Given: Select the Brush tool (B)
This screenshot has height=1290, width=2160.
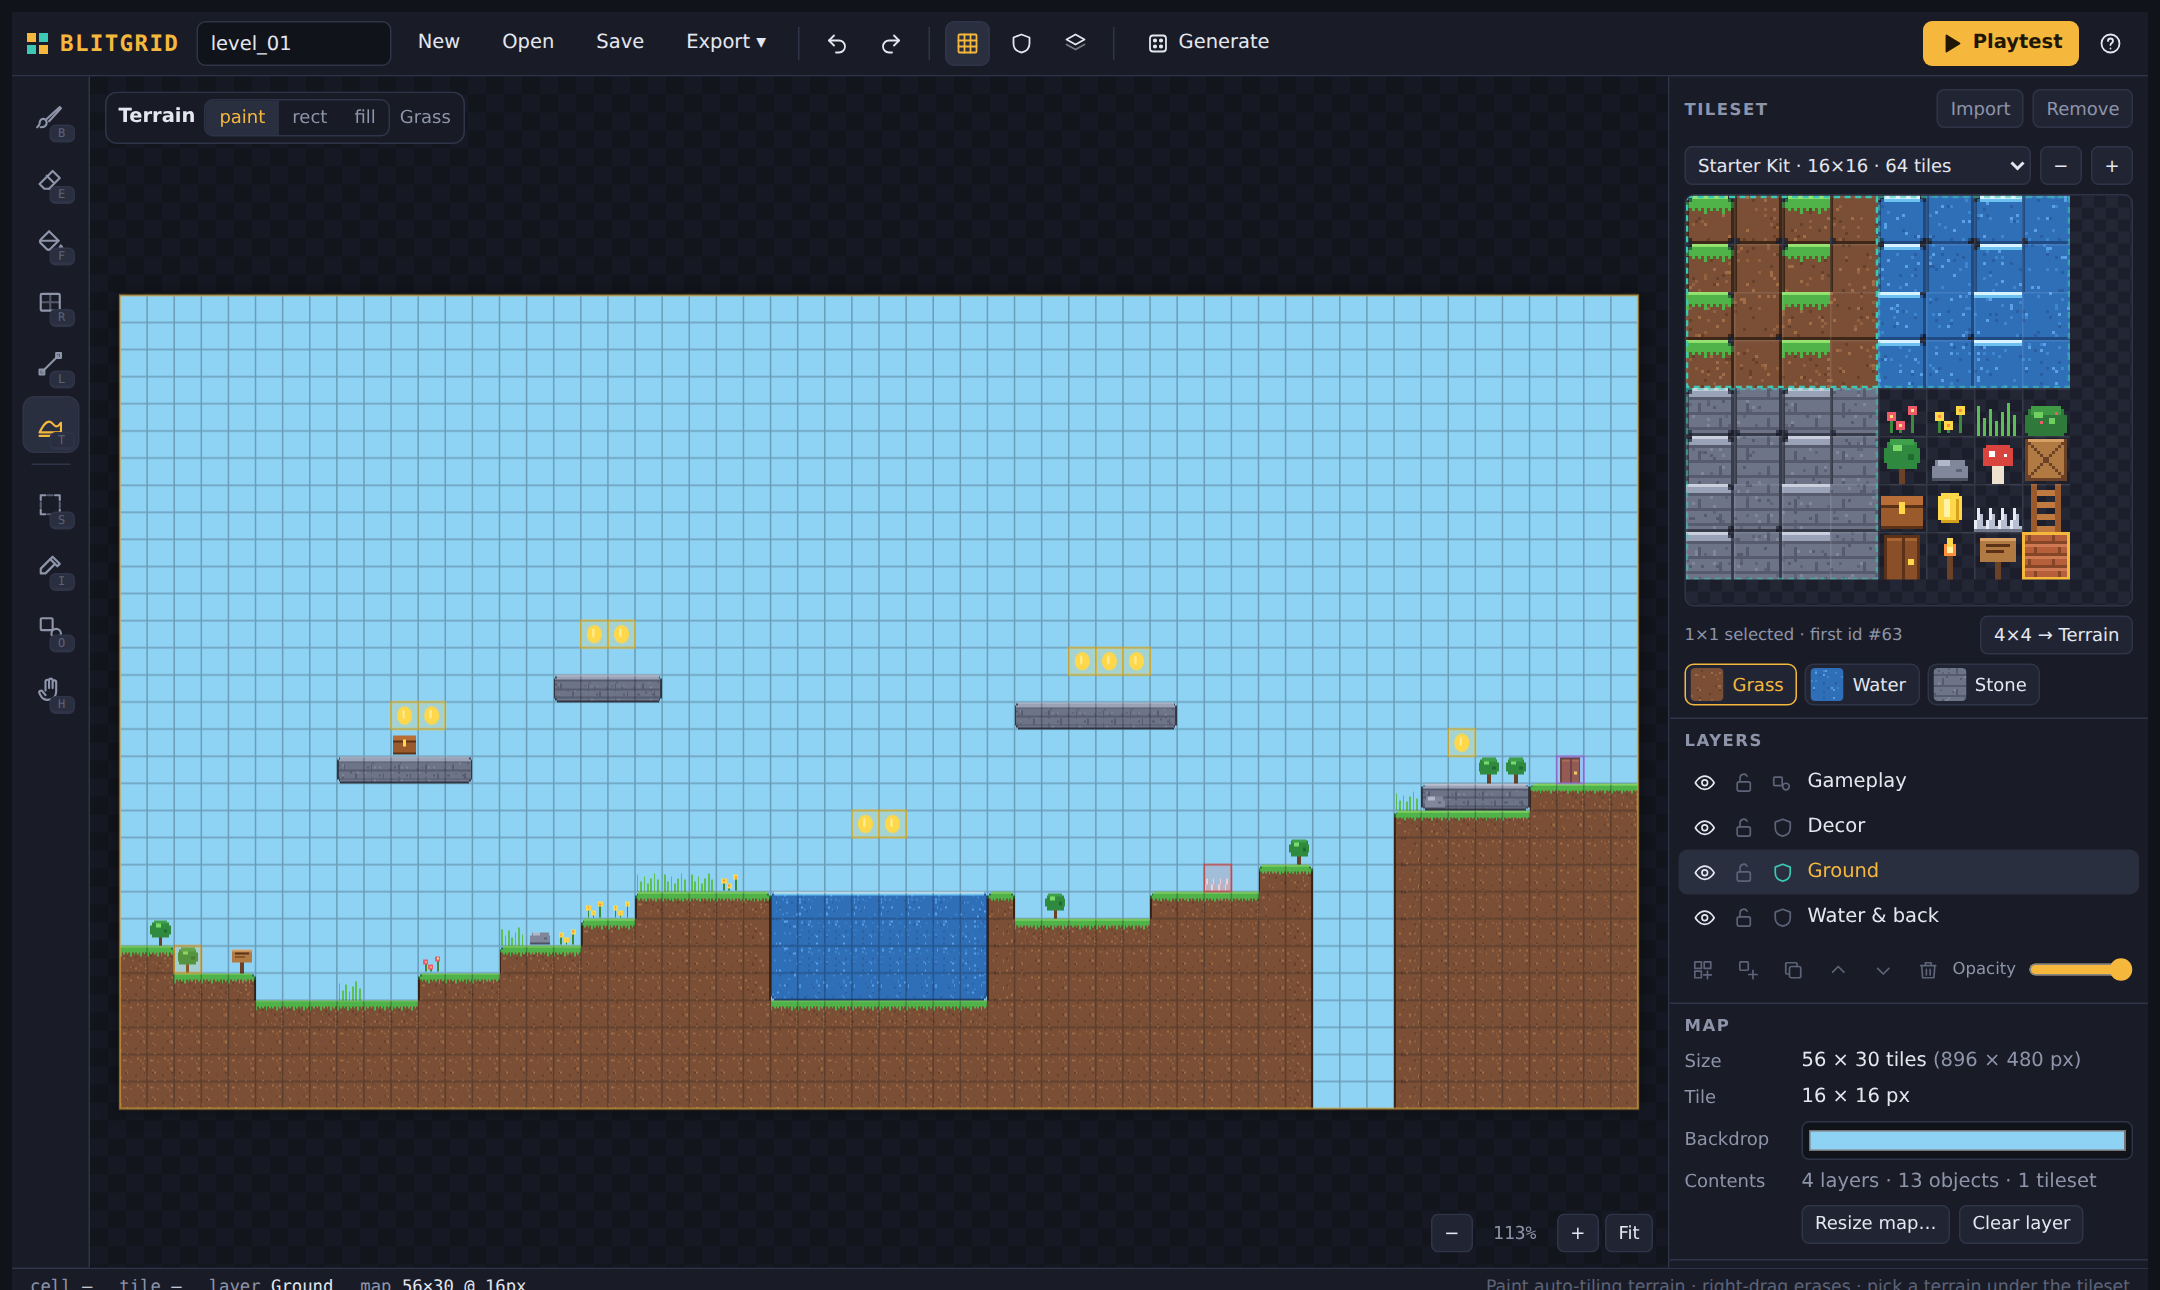Looking at the screenshot, I should click(x=50, y=119).
